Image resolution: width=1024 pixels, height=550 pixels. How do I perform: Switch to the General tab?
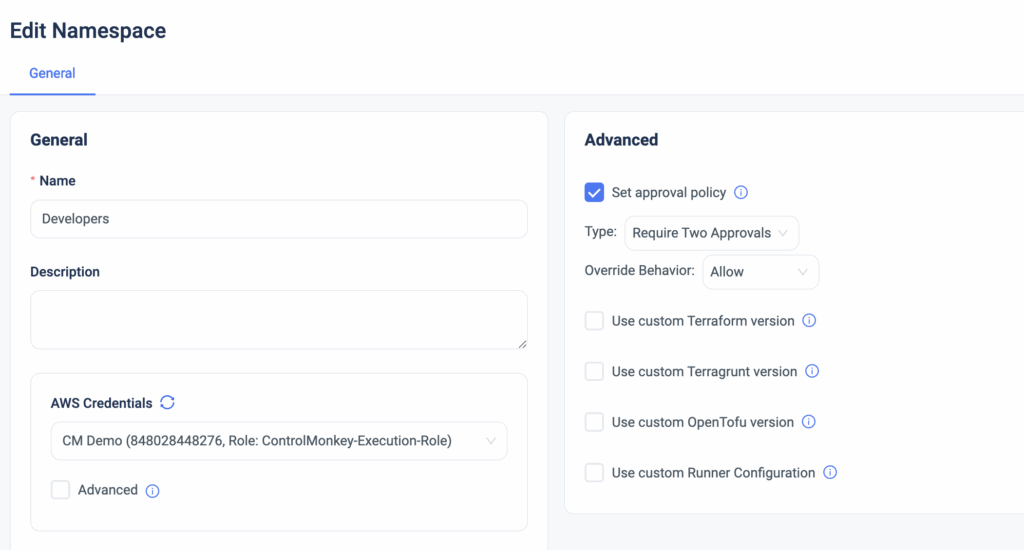pyautogui.click(x=52, y=73)
